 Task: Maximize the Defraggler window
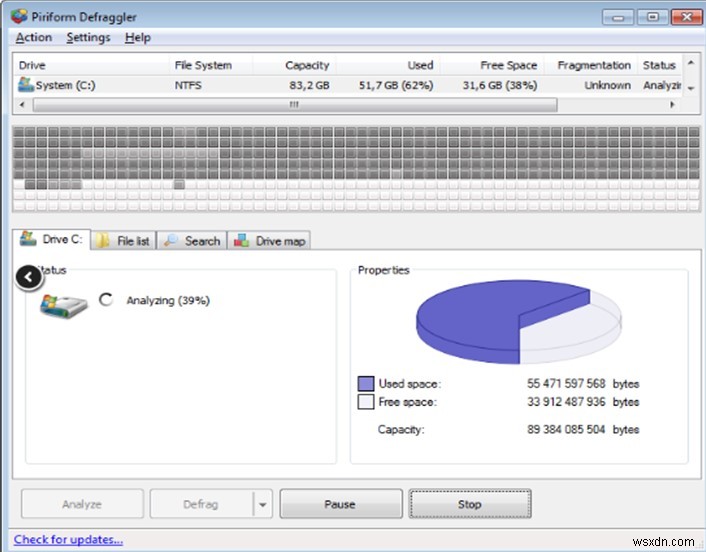652,17
